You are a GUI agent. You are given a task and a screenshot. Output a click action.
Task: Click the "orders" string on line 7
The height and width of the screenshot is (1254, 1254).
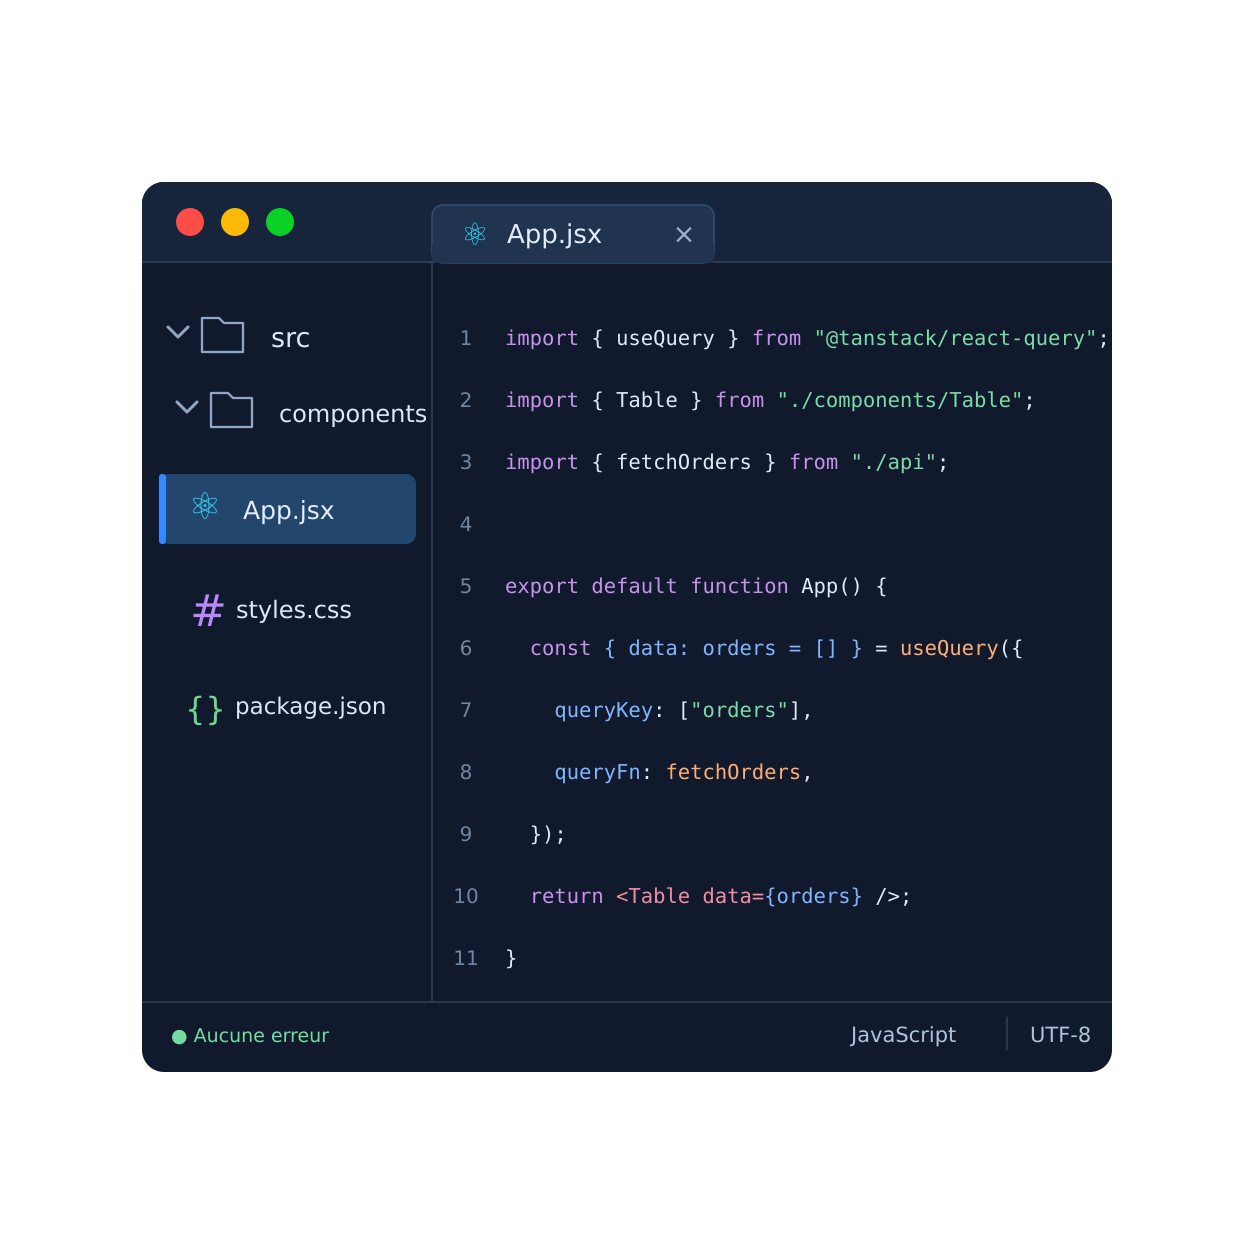(739, 710)
